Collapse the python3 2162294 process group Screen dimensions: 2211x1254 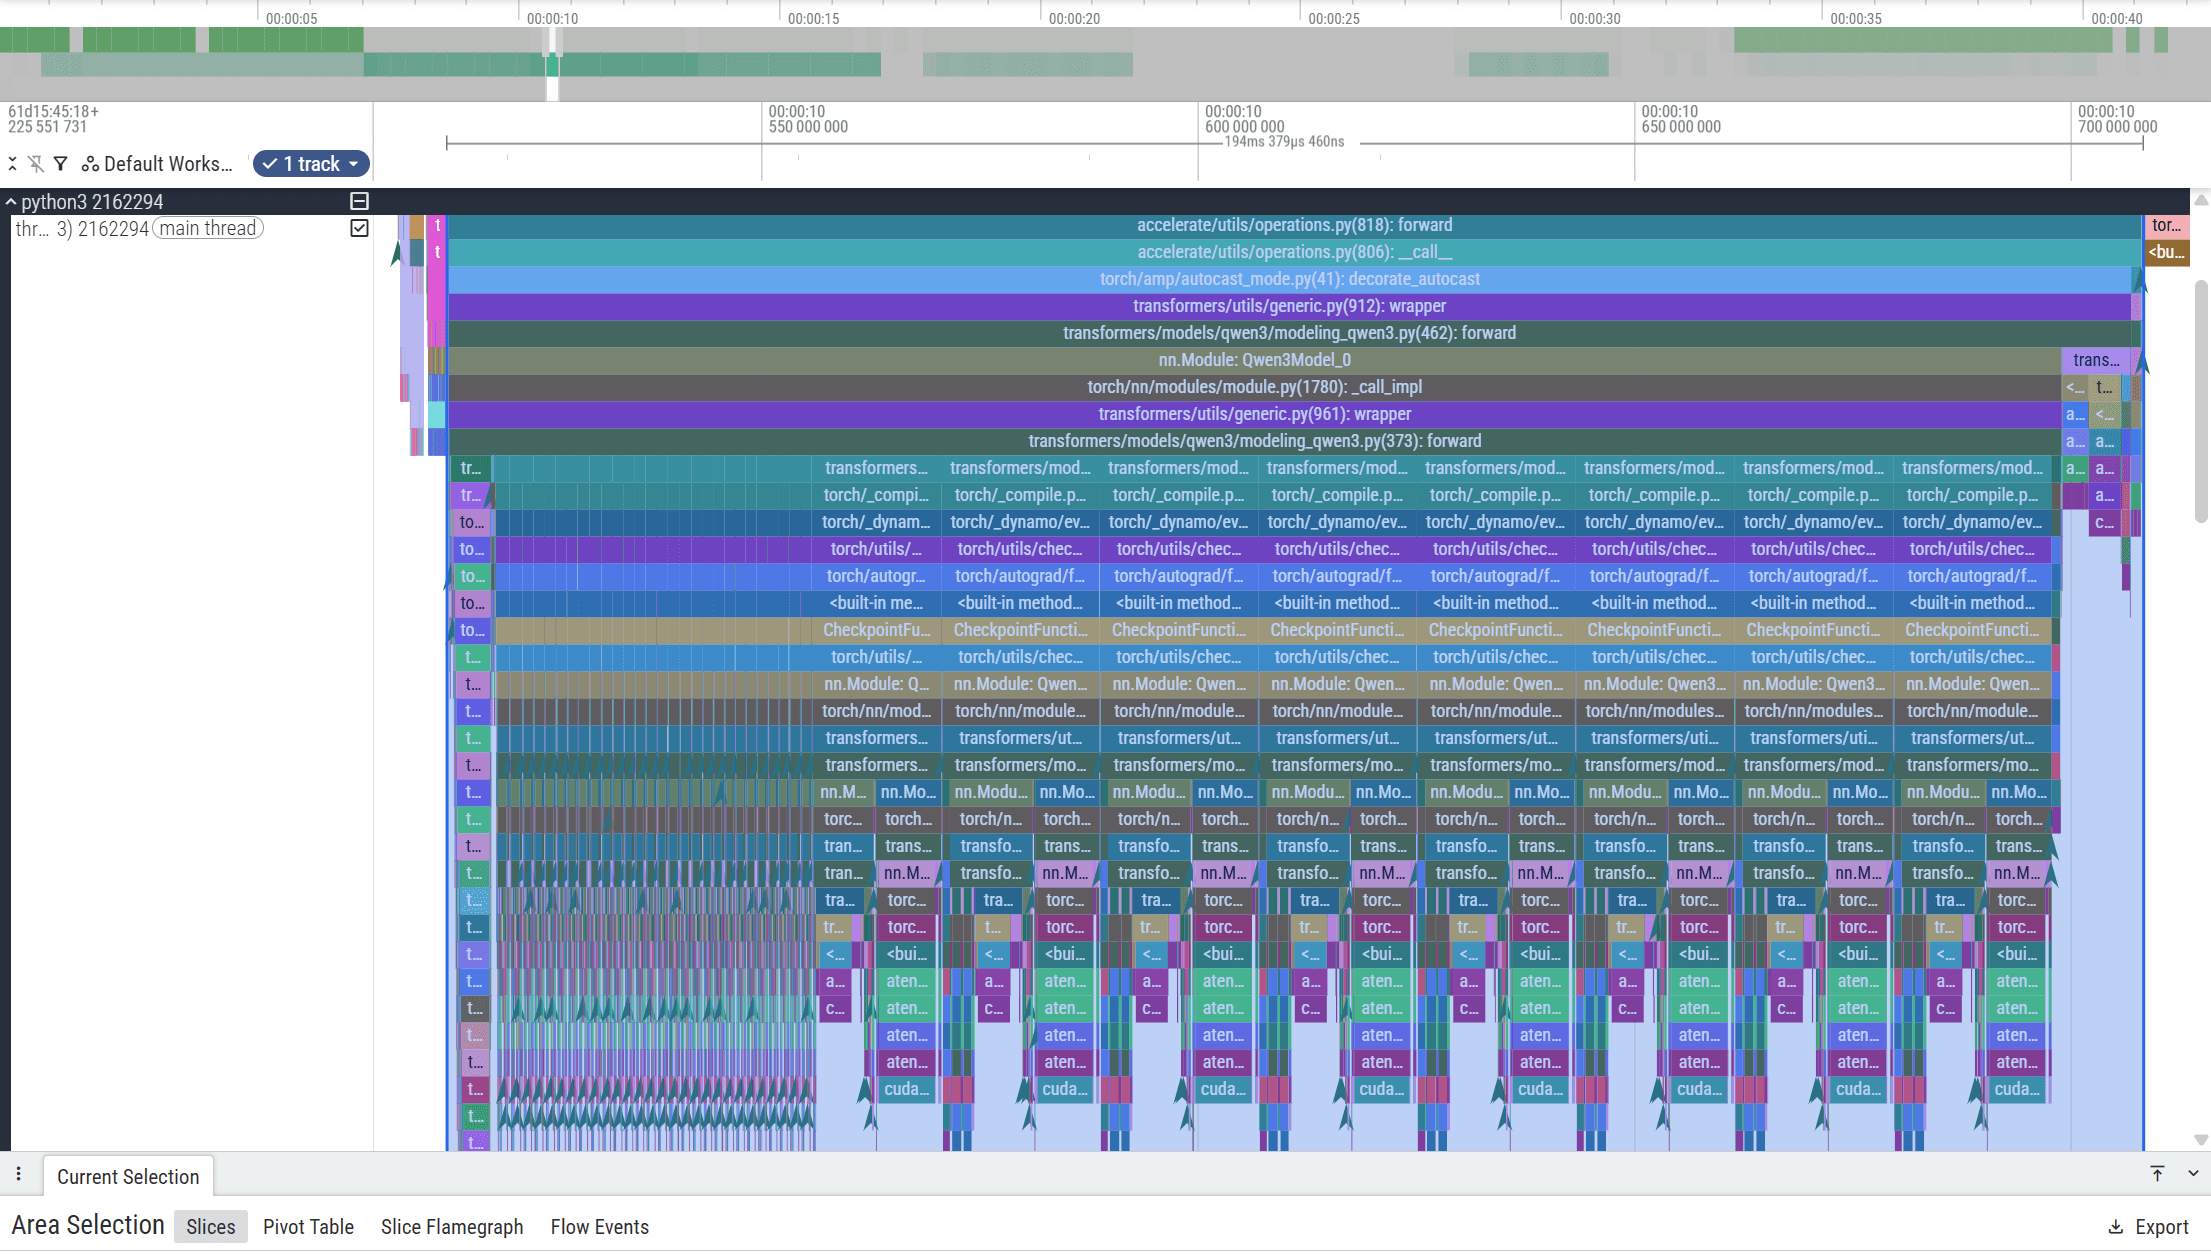tap(12, 202)
